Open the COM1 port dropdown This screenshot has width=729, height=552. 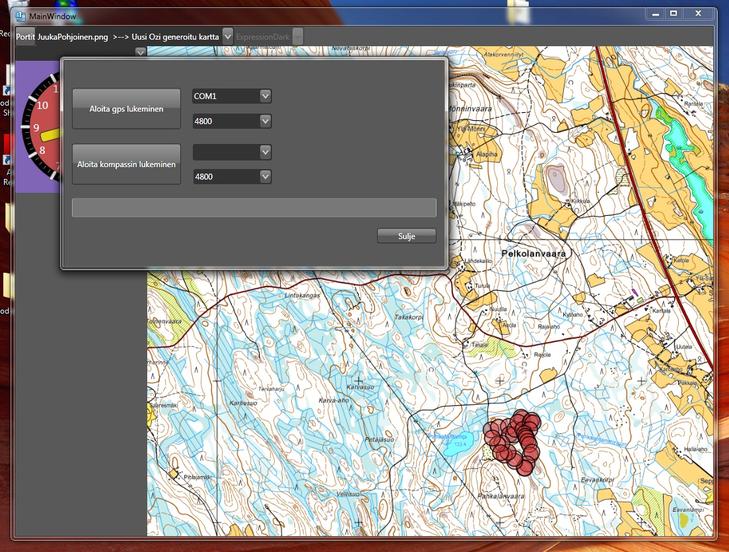[265, 96]
